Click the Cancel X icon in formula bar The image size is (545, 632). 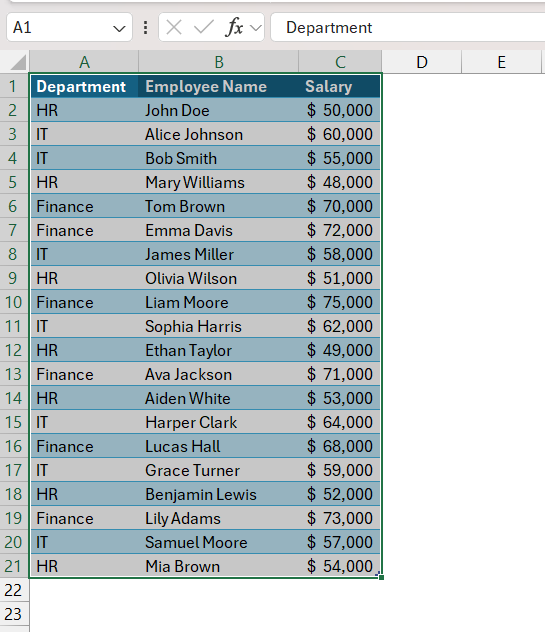(174, 27)
